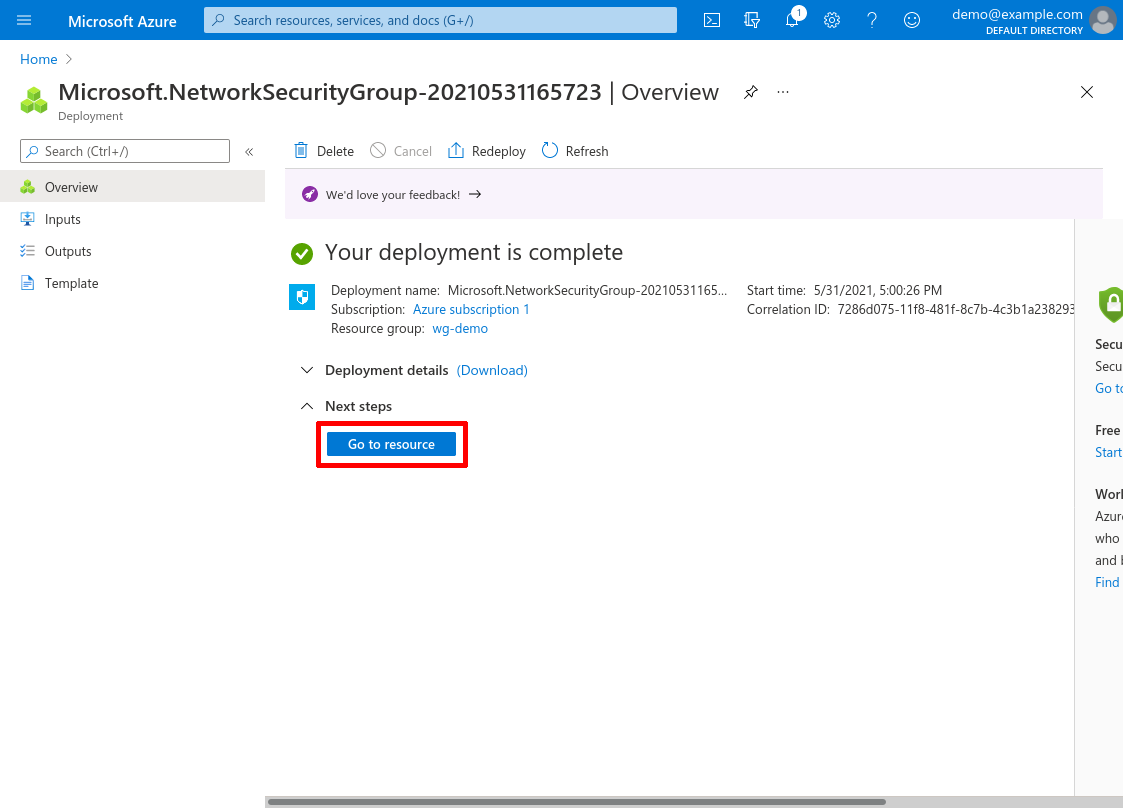This screenshot has width=1123, height=808.
Task: Focus the global search resources box
Action: click(440, 20)
